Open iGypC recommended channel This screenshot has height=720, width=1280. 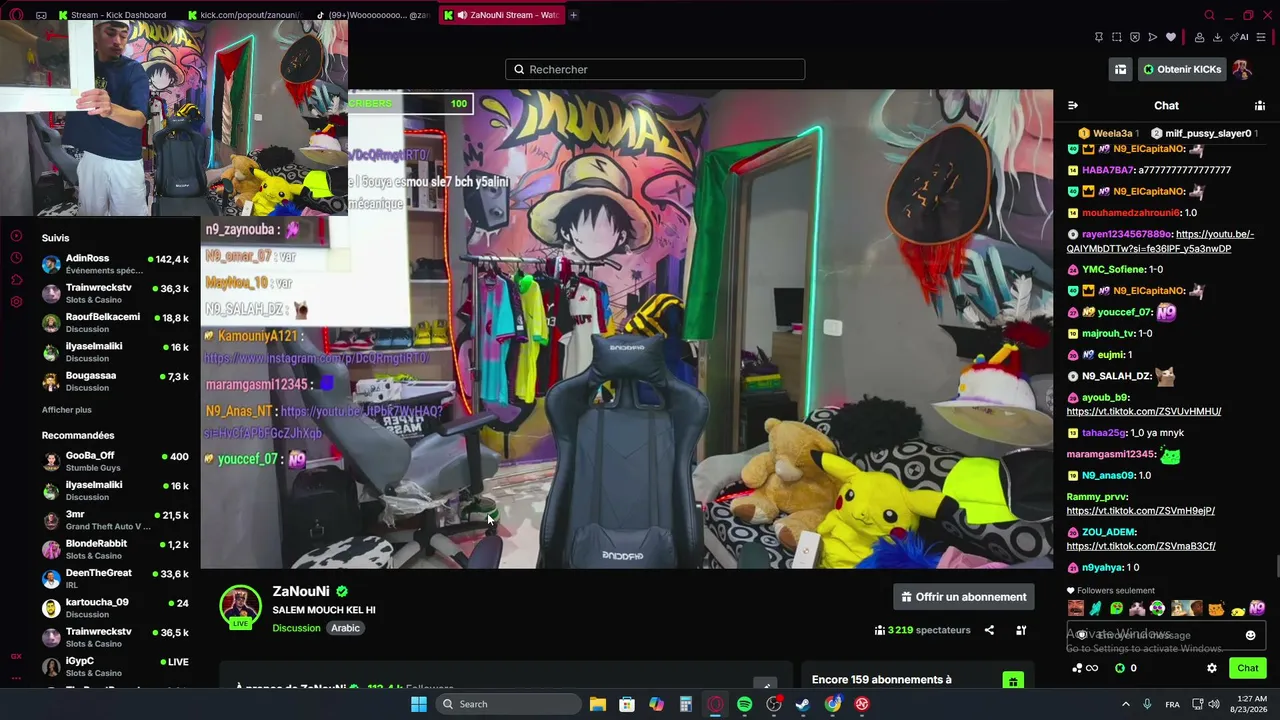[x=115, y=666]
